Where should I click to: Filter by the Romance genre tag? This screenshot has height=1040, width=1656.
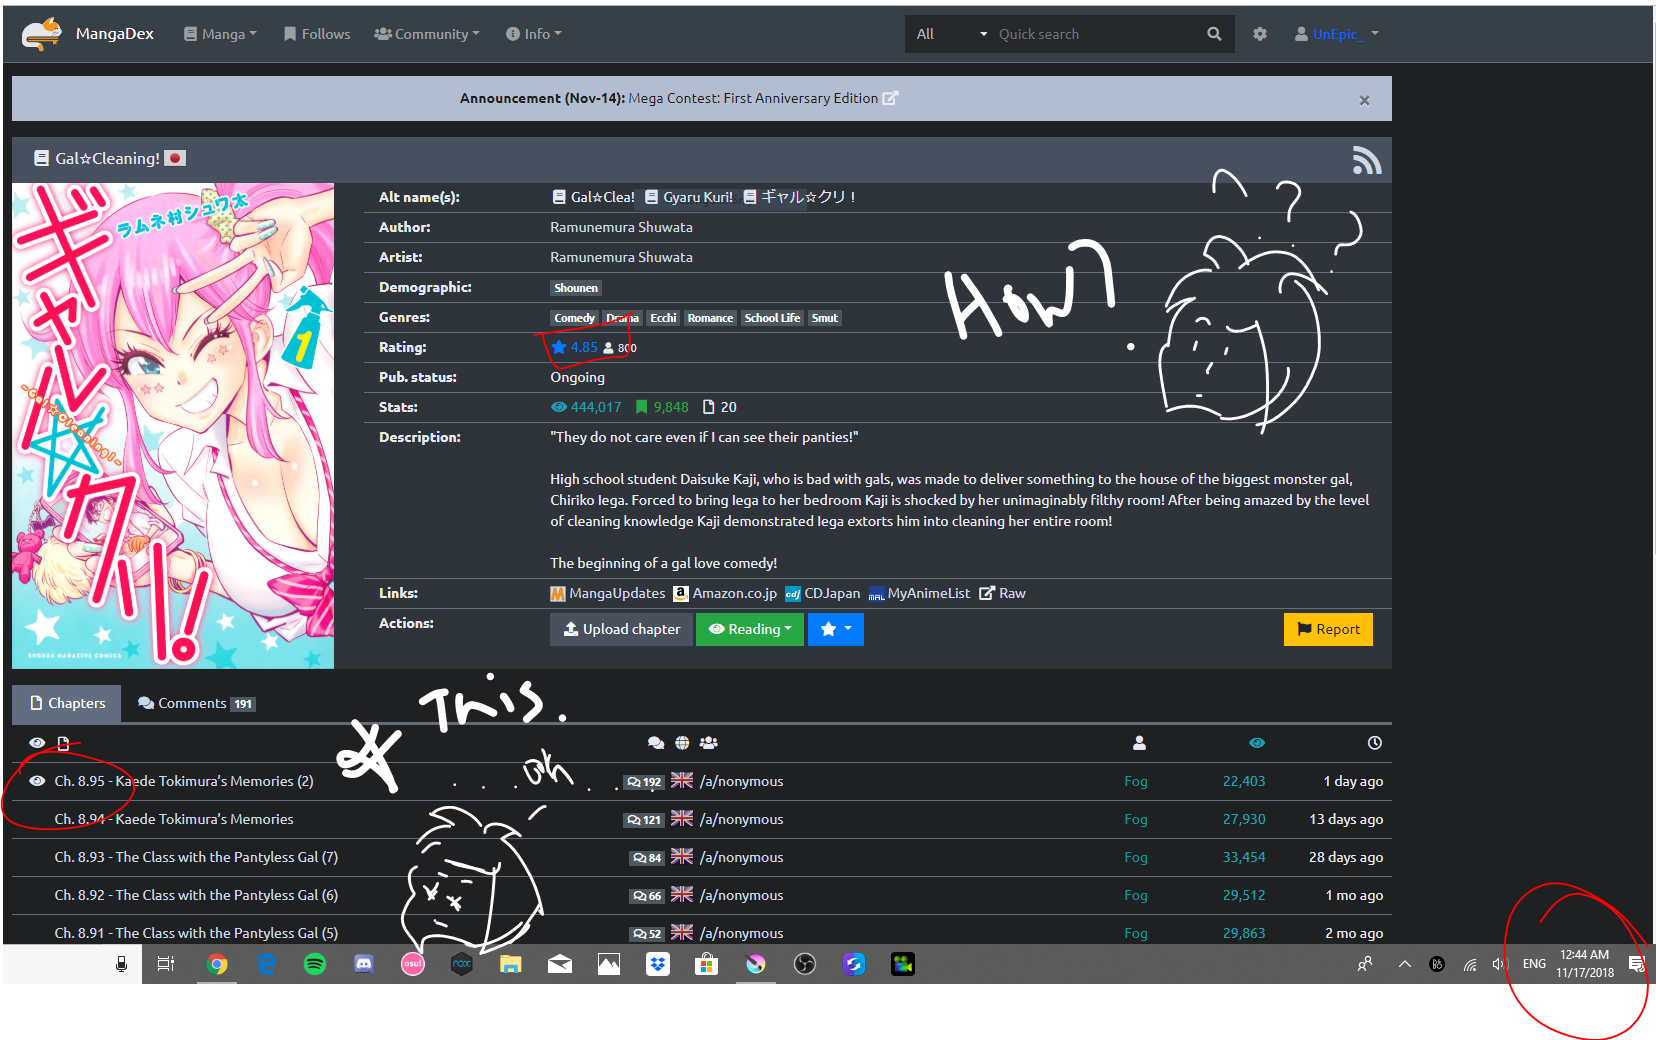[x=710, y=318]
